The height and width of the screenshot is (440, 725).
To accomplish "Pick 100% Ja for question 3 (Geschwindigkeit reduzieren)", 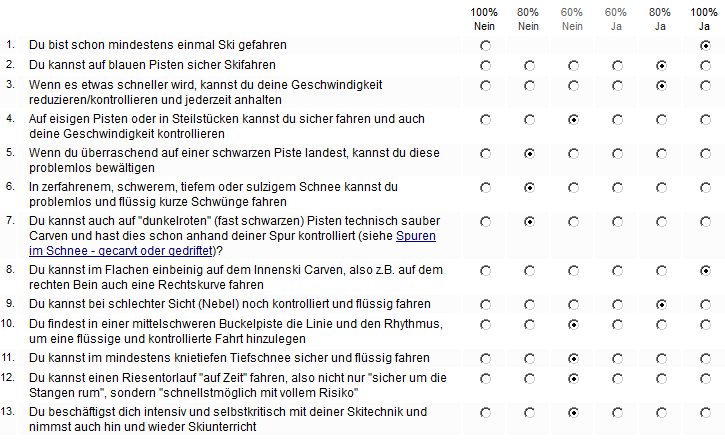I will coord(705,86).
